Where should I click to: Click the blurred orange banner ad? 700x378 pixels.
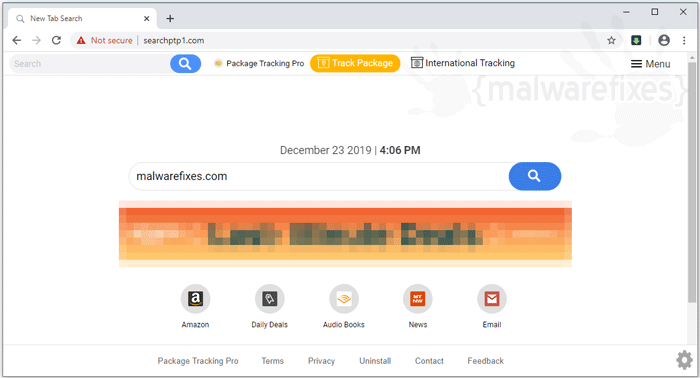click(345, 234)
